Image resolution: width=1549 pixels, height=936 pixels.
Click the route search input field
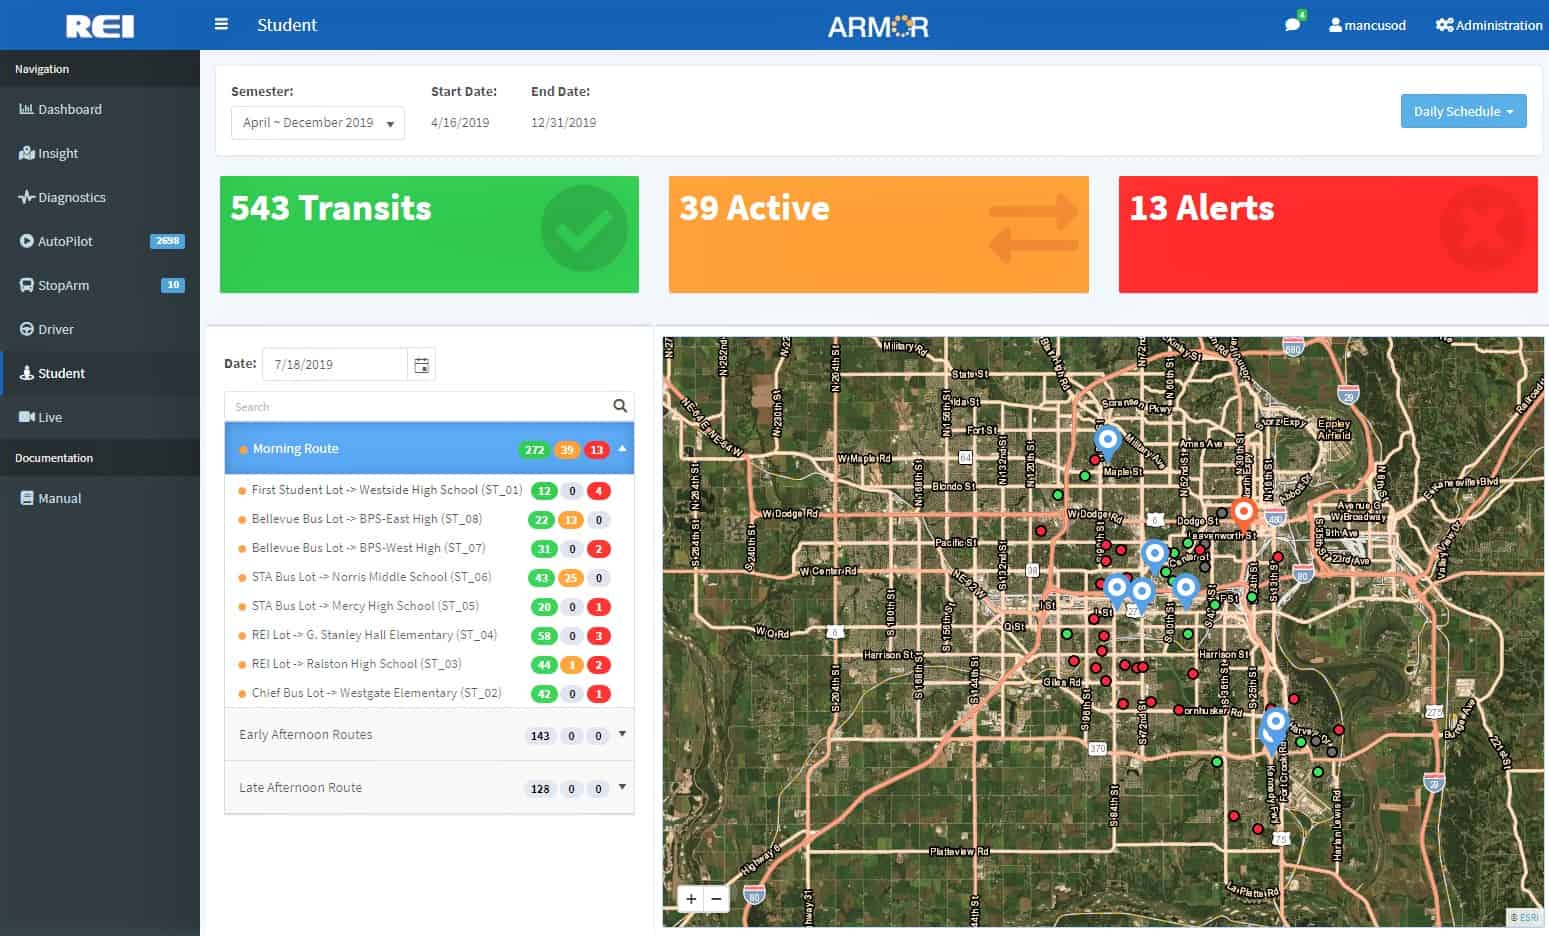(415, 407)
